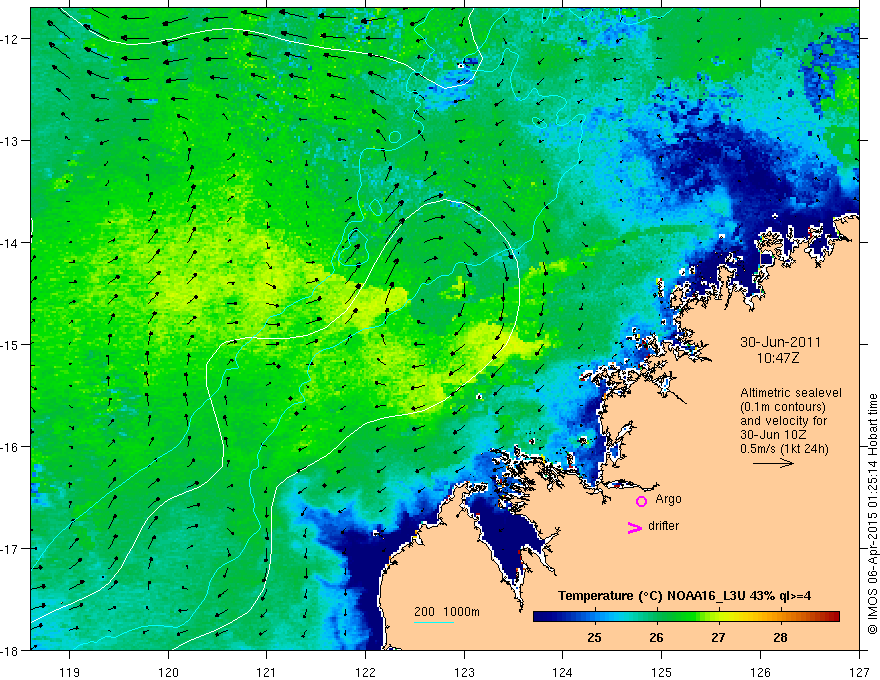Click the 'Argo' legend label

click(668, 499)
